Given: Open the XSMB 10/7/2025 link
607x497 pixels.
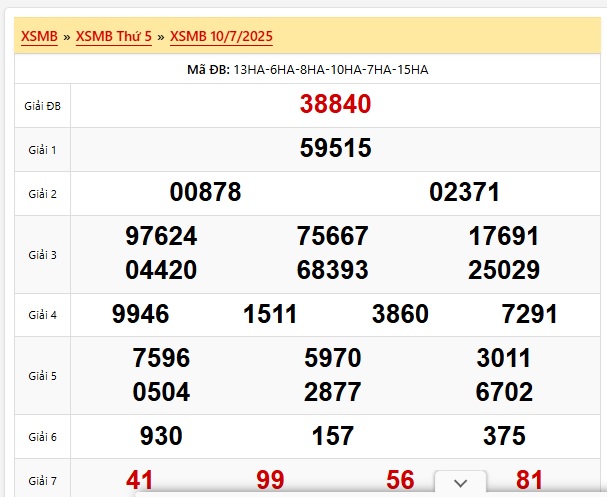Looking at the screenshot, I should (221, 36).
